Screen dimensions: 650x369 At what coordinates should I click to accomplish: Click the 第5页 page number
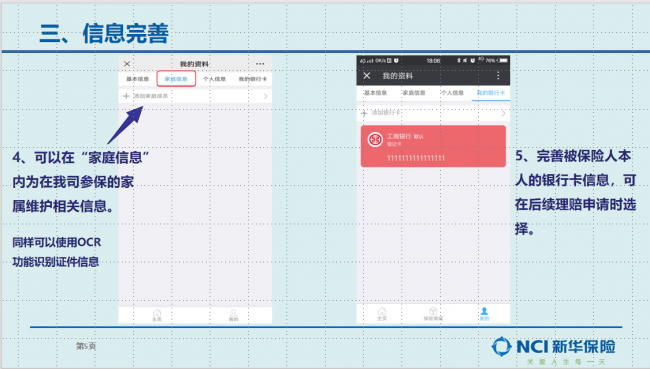point(86,346)
